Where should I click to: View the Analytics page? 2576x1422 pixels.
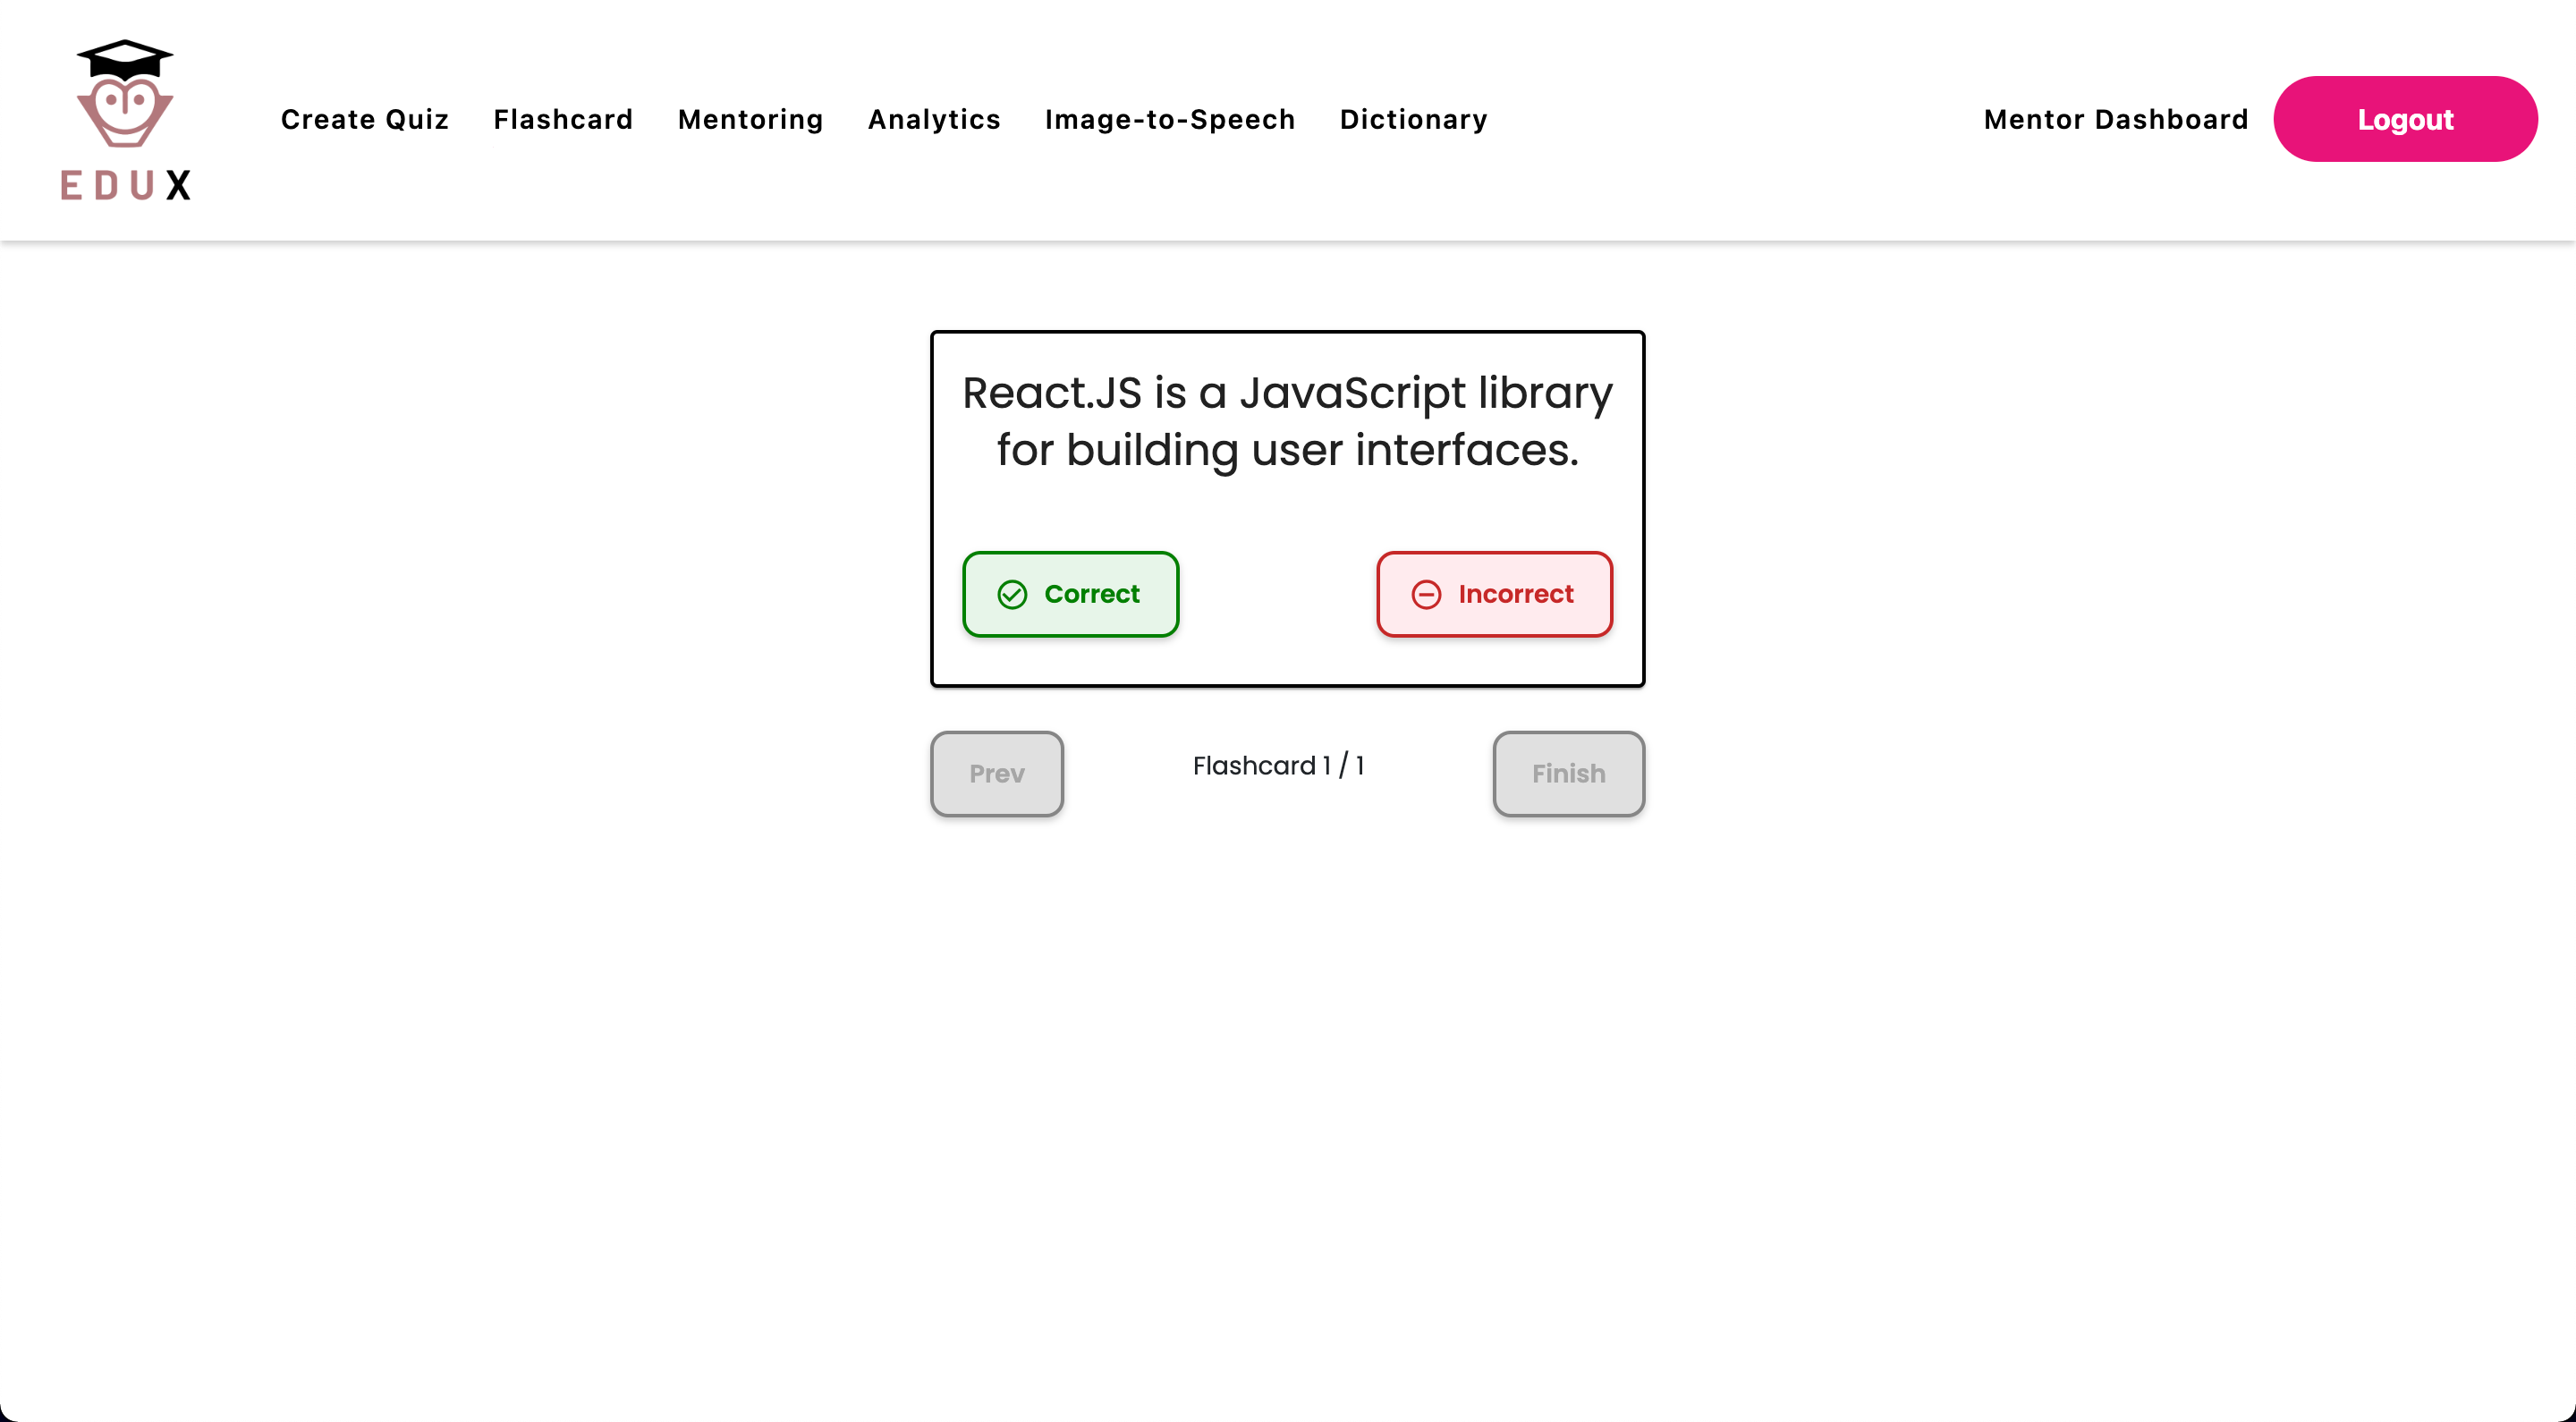[934, 119]
